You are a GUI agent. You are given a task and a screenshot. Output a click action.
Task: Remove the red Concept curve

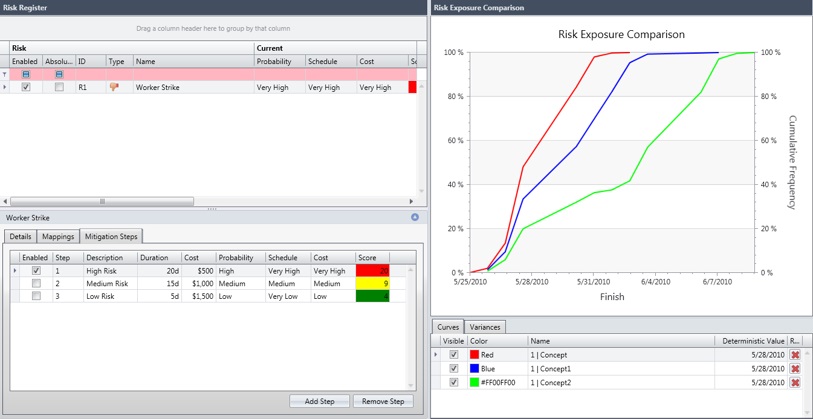(x=795, y=355)
